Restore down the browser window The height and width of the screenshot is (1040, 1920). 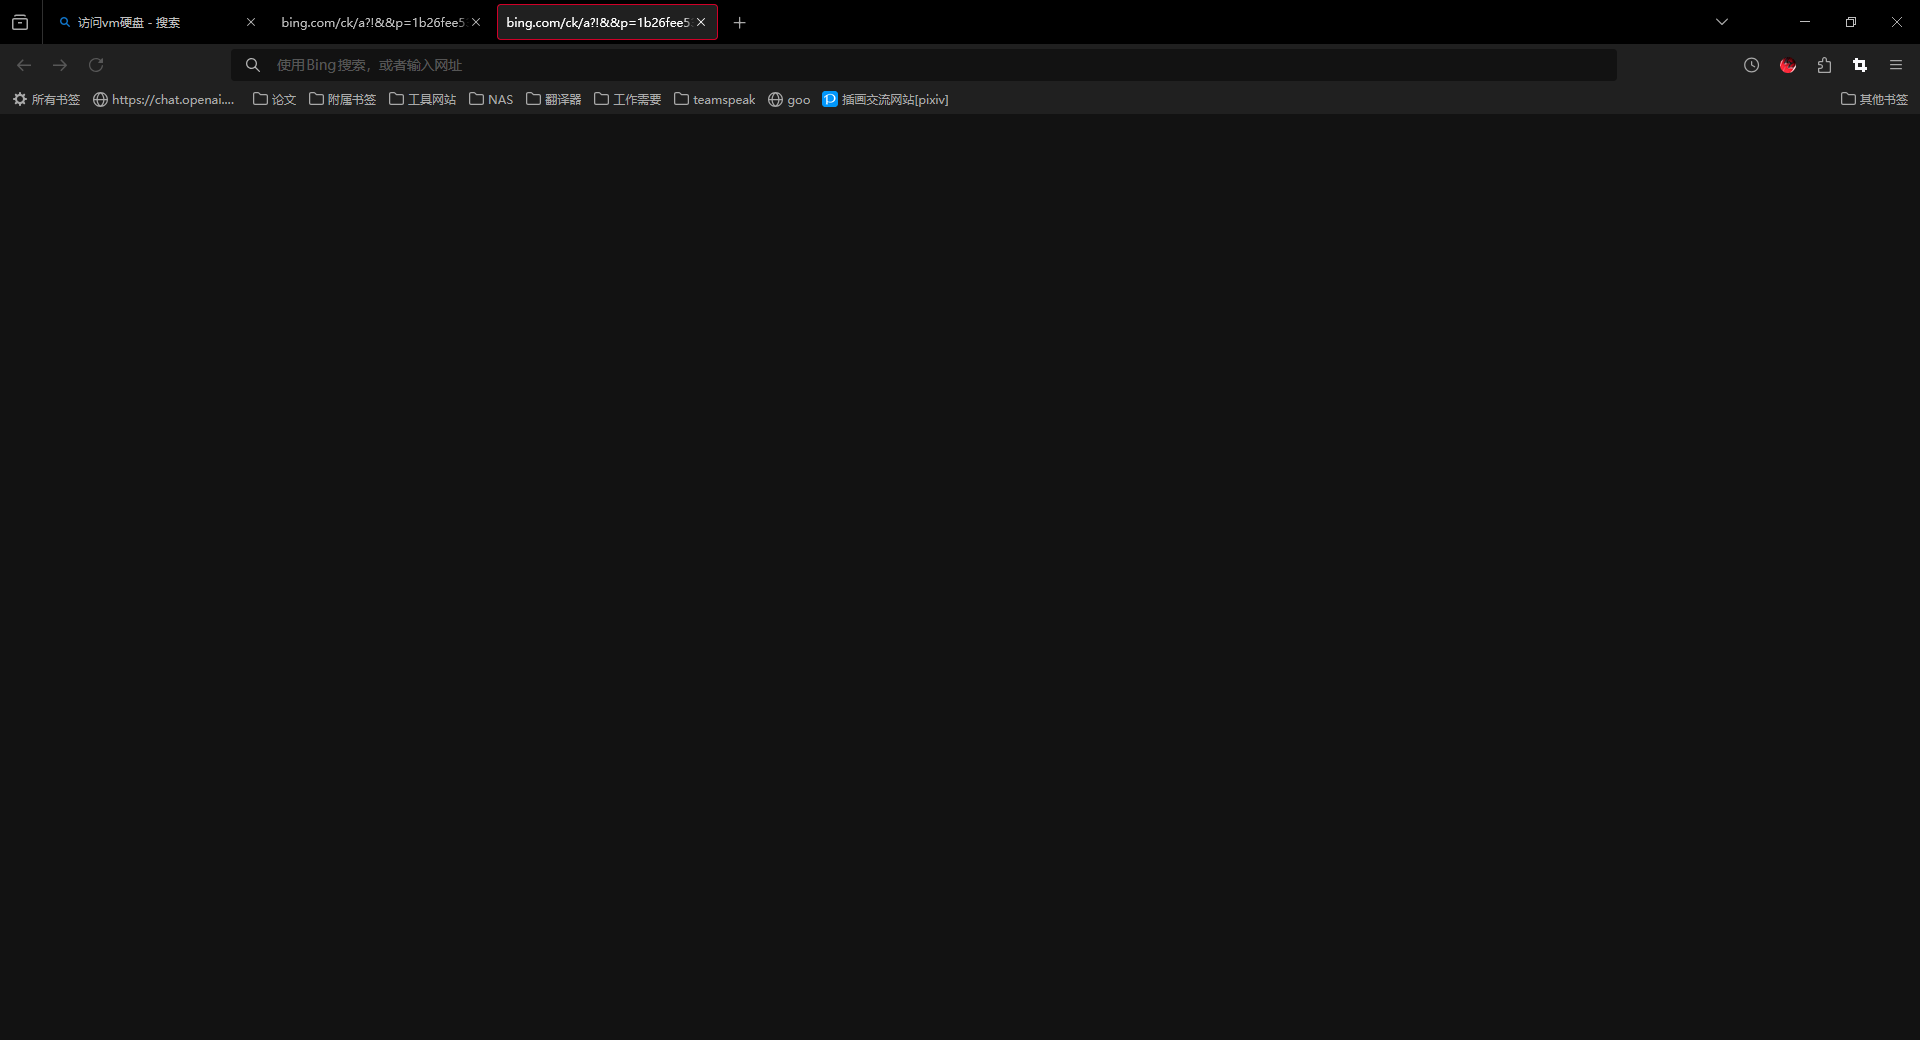1851,22
